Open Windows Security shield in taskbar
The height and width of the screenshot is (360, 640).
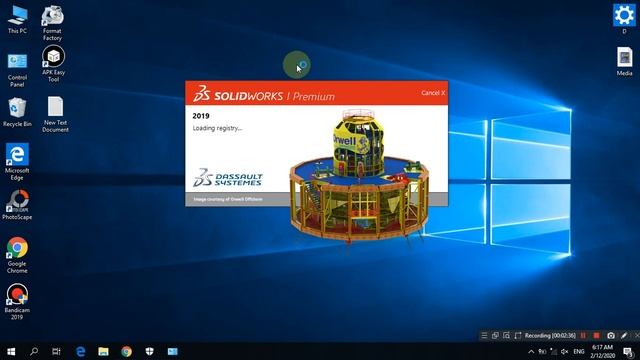[x=149, y=351]
